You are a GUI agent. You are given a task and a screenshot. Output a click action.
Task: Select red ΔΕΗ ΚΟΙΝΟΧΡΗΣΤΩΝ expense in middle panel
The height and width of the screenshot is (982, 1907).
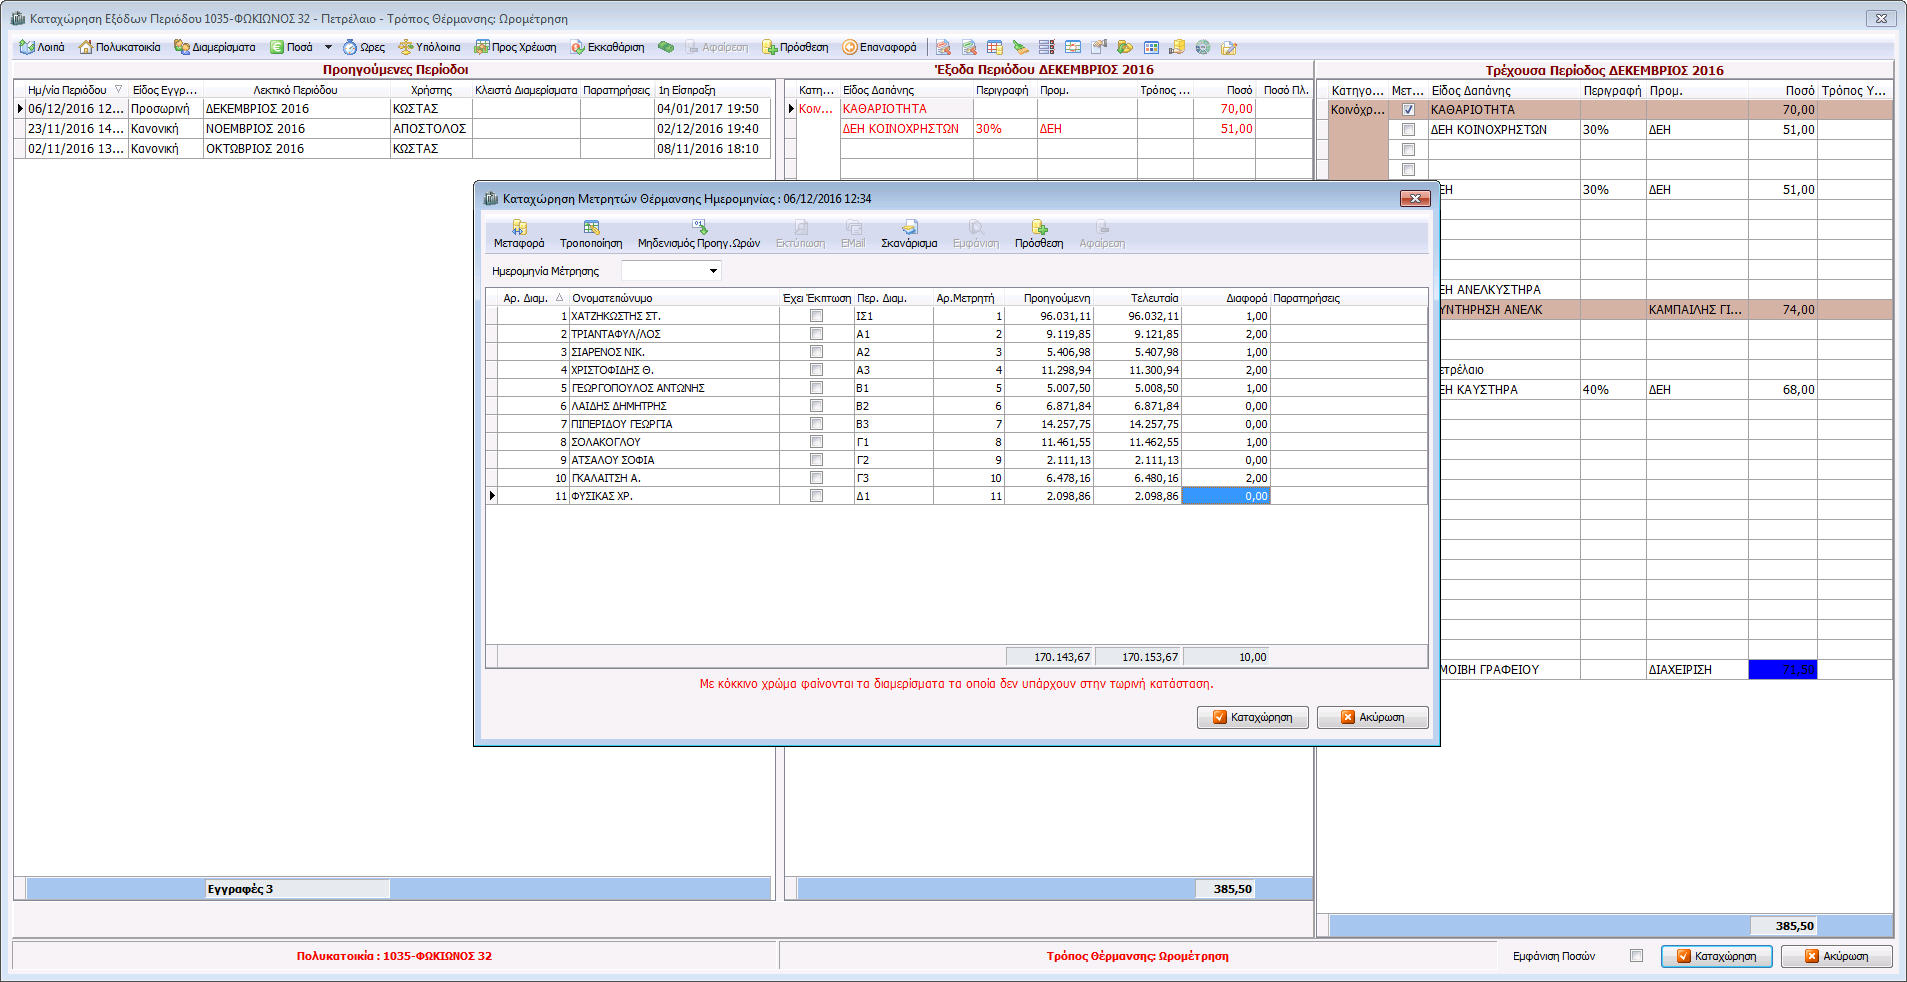(x=906, y=129)
